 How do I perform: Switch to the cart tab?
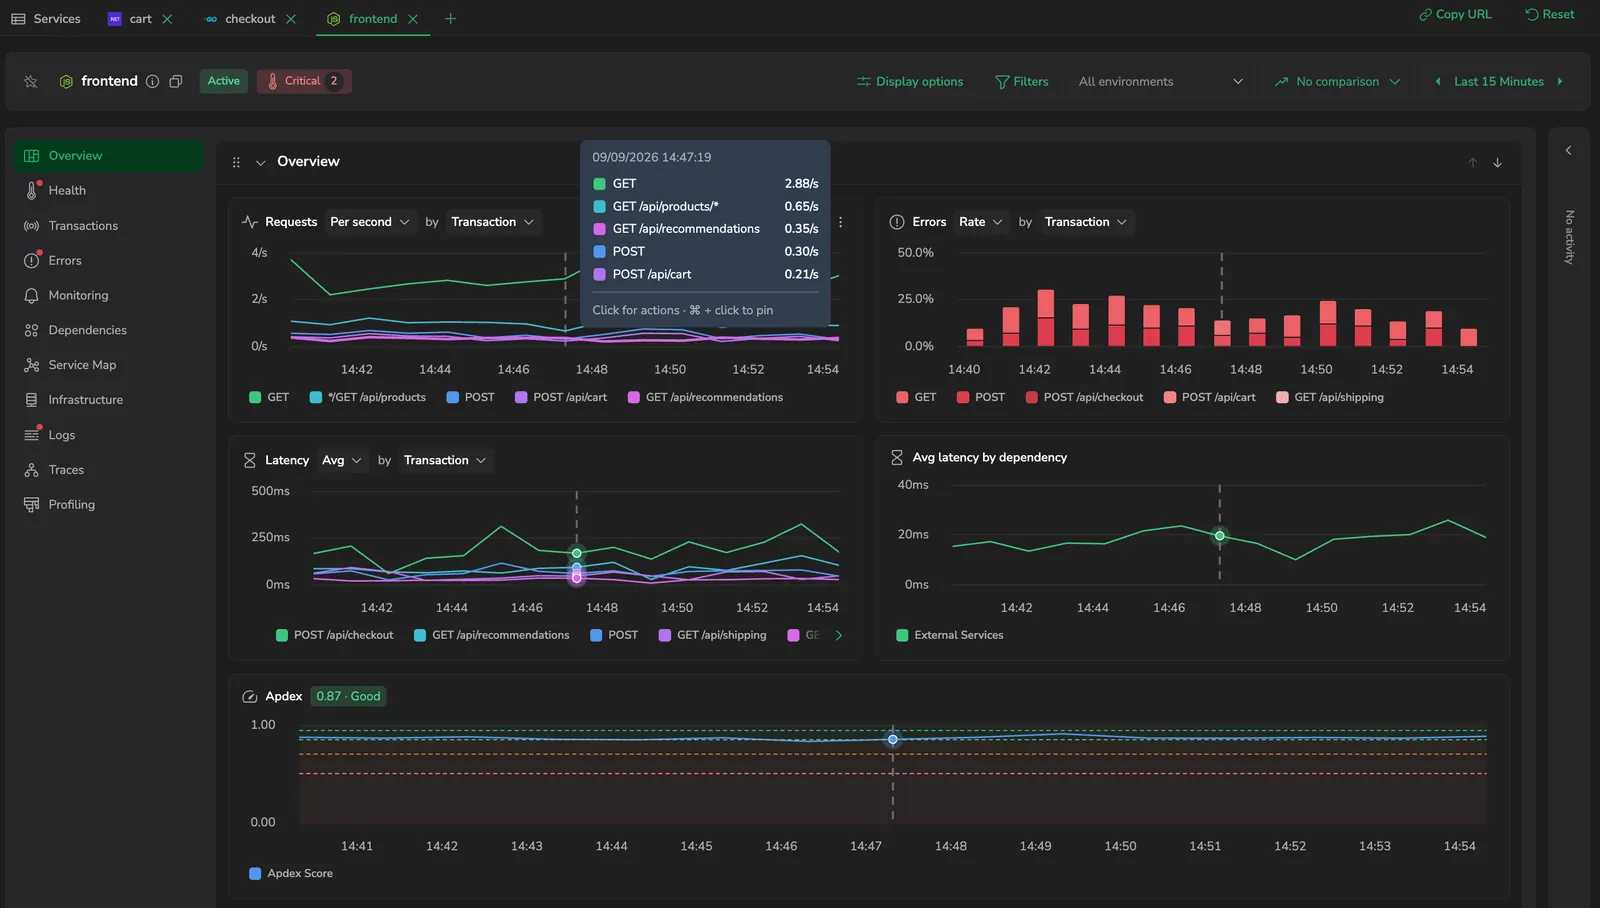tap(130, 19)
